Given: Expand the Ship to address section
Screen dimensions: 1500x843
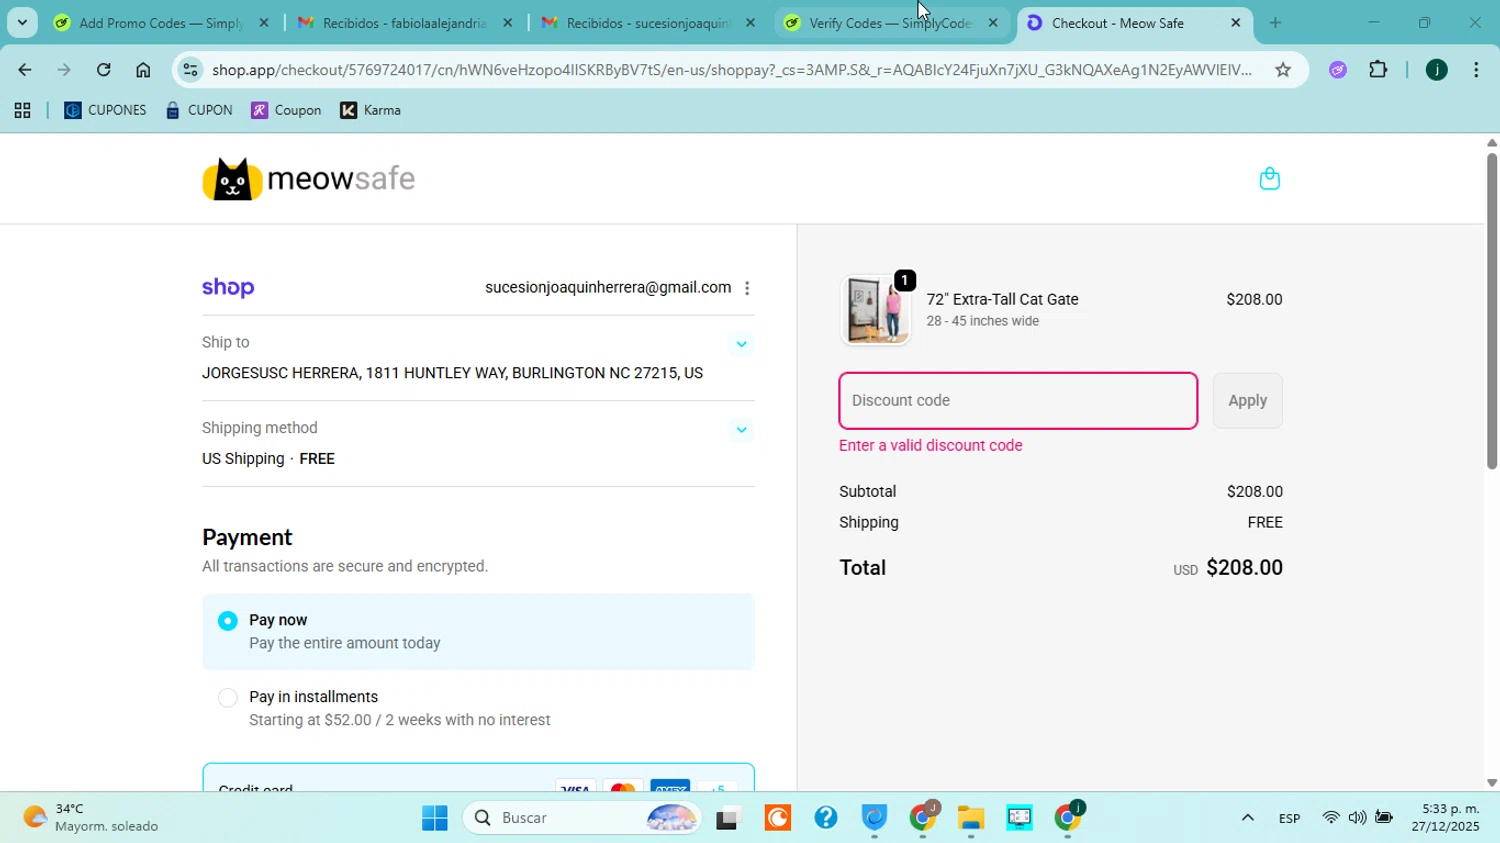Looking at the screenshot, I should tap(741, 344).
